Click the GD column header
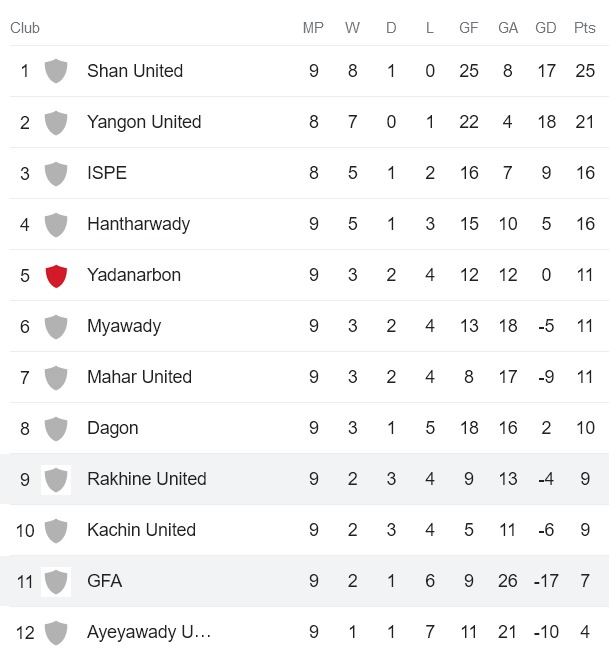The width and height of the screenshot is (609, 659). [x=546, y=28]
